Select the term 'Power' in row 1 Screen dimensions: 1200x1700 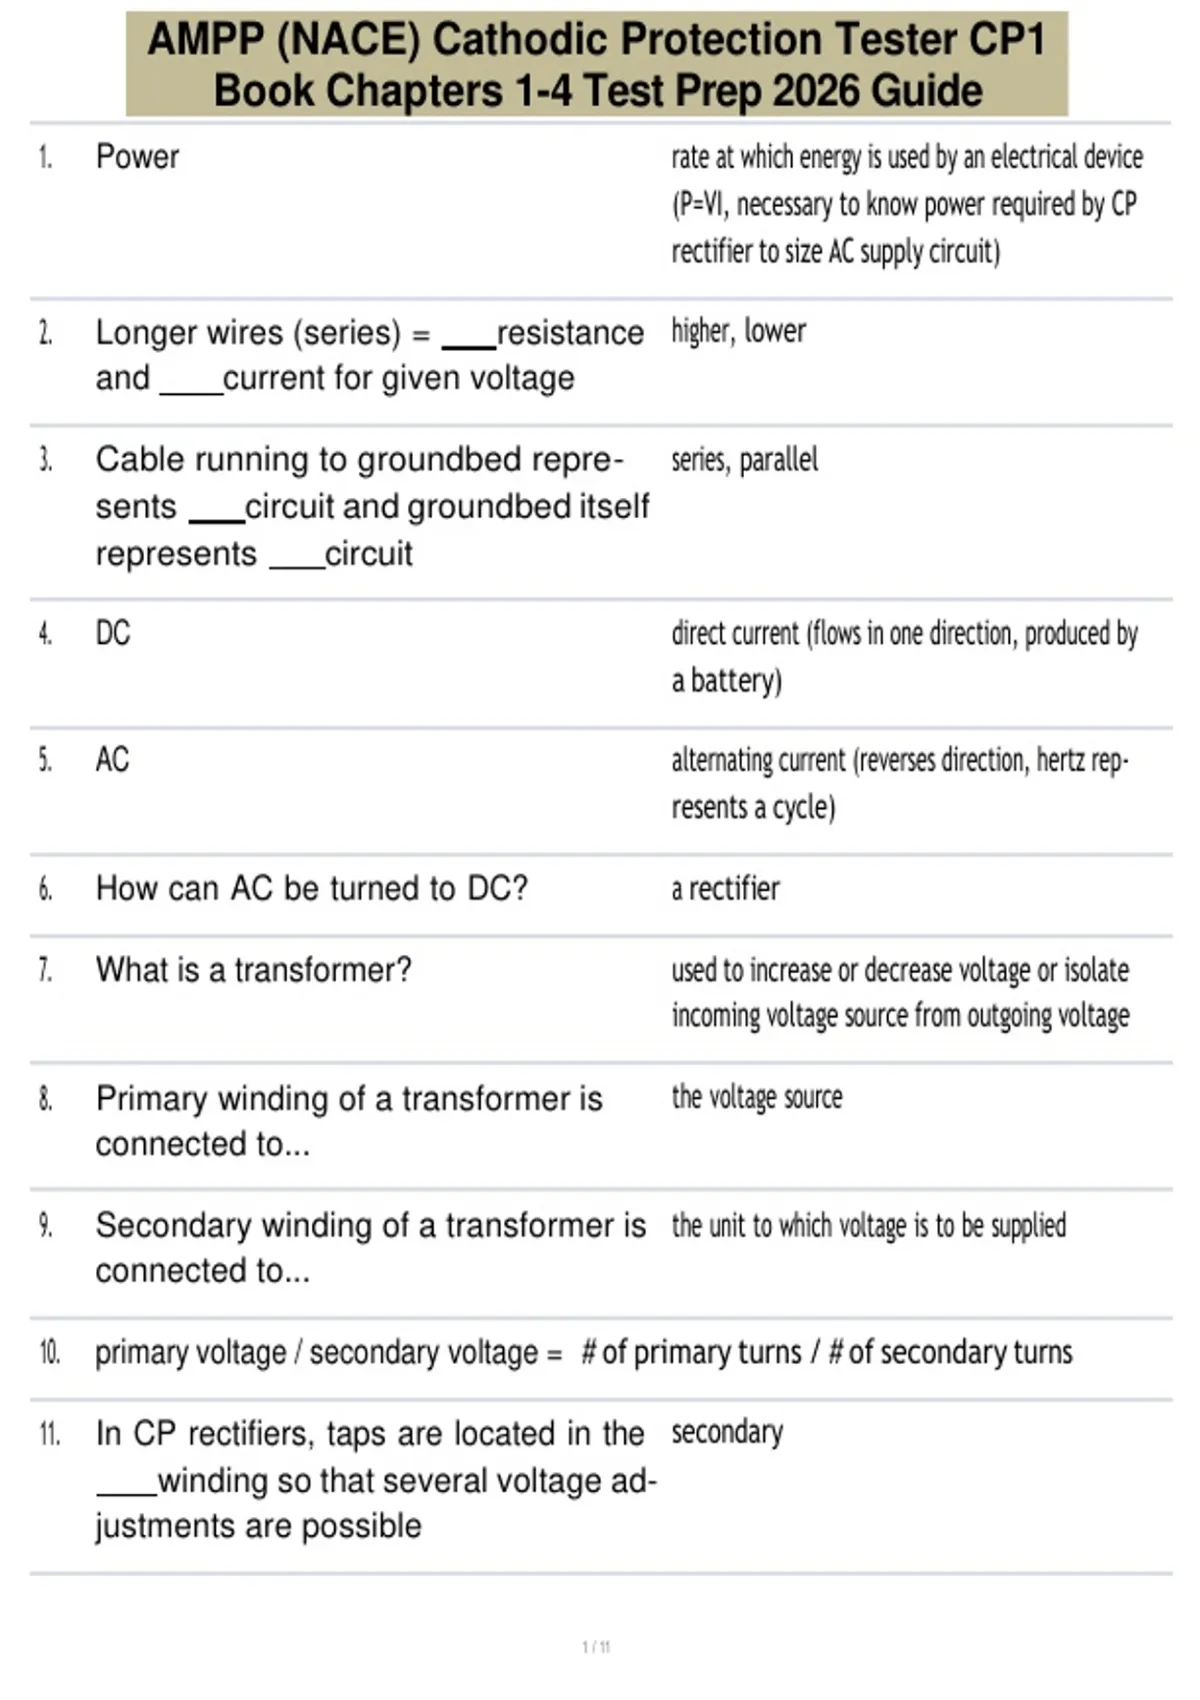pos(137,157)
